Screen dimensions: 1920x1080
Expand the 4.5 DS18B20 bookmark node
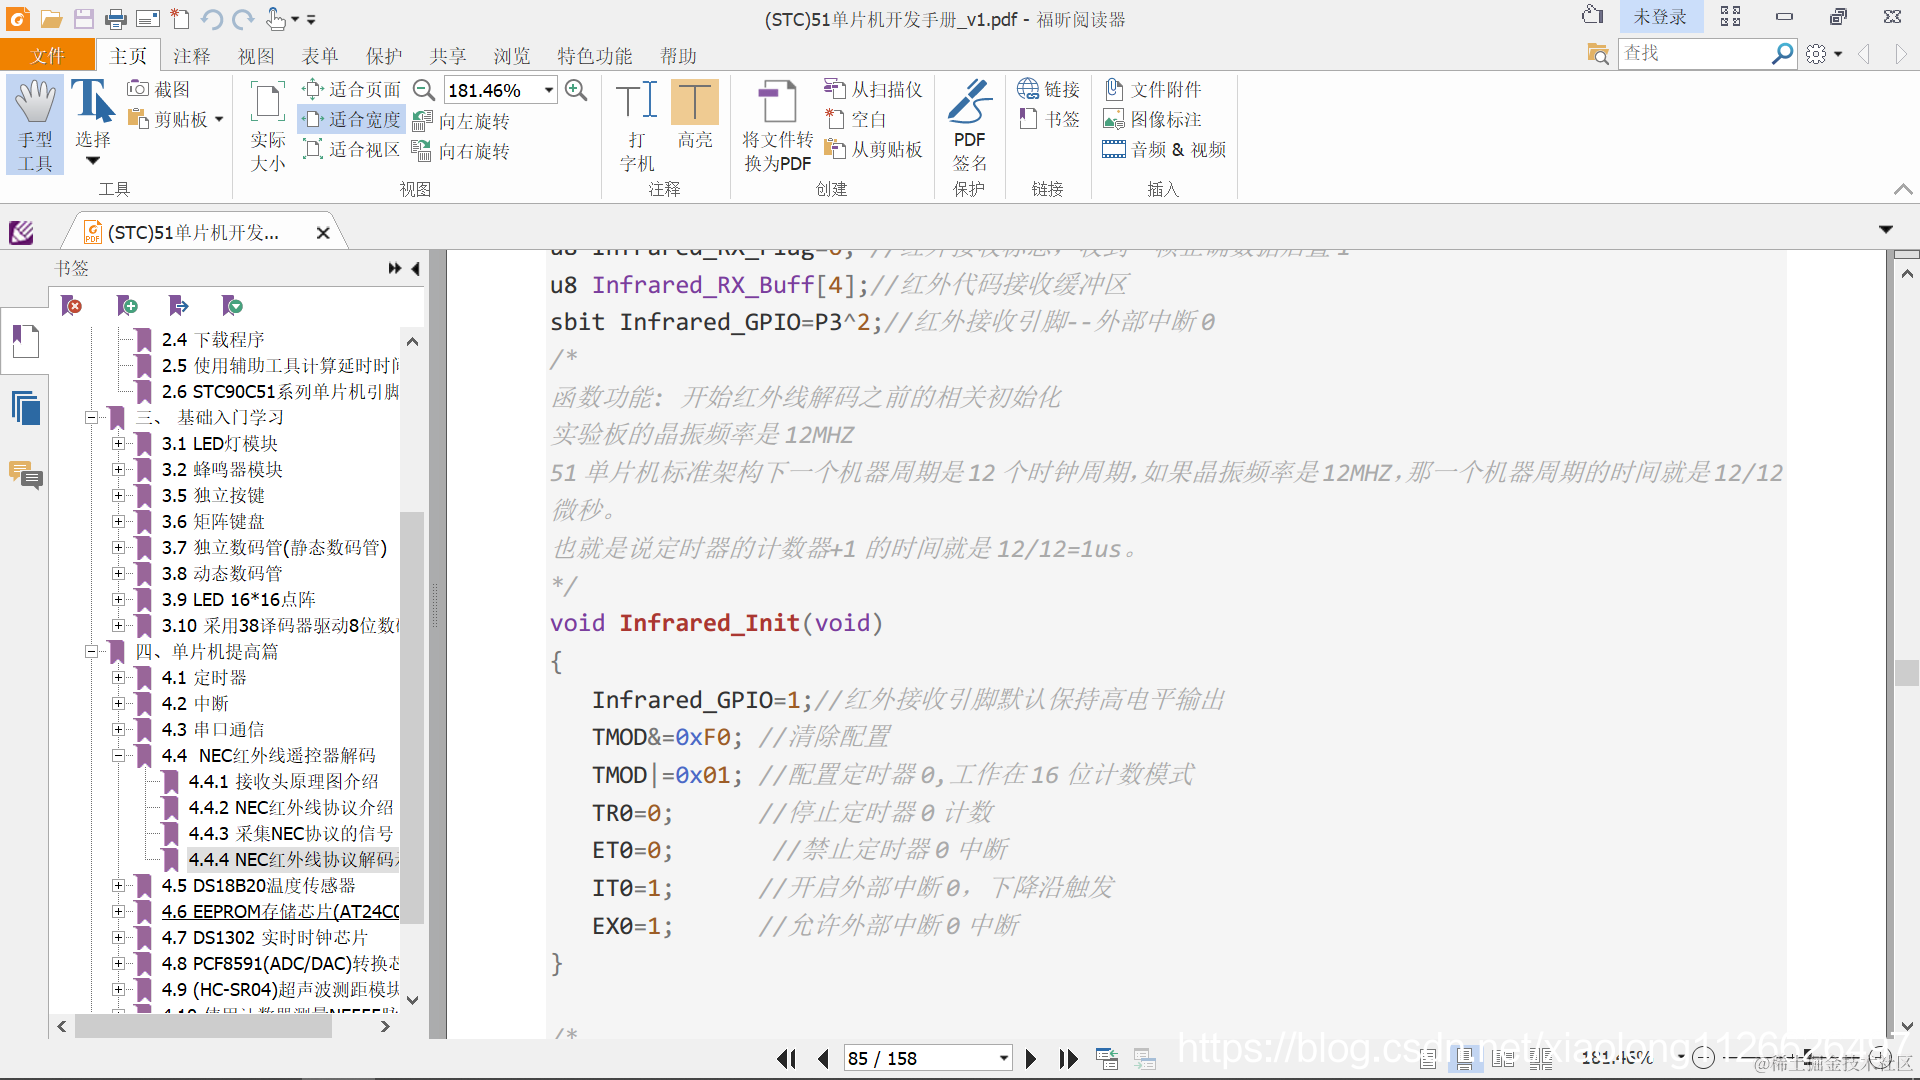click(118, 886)
